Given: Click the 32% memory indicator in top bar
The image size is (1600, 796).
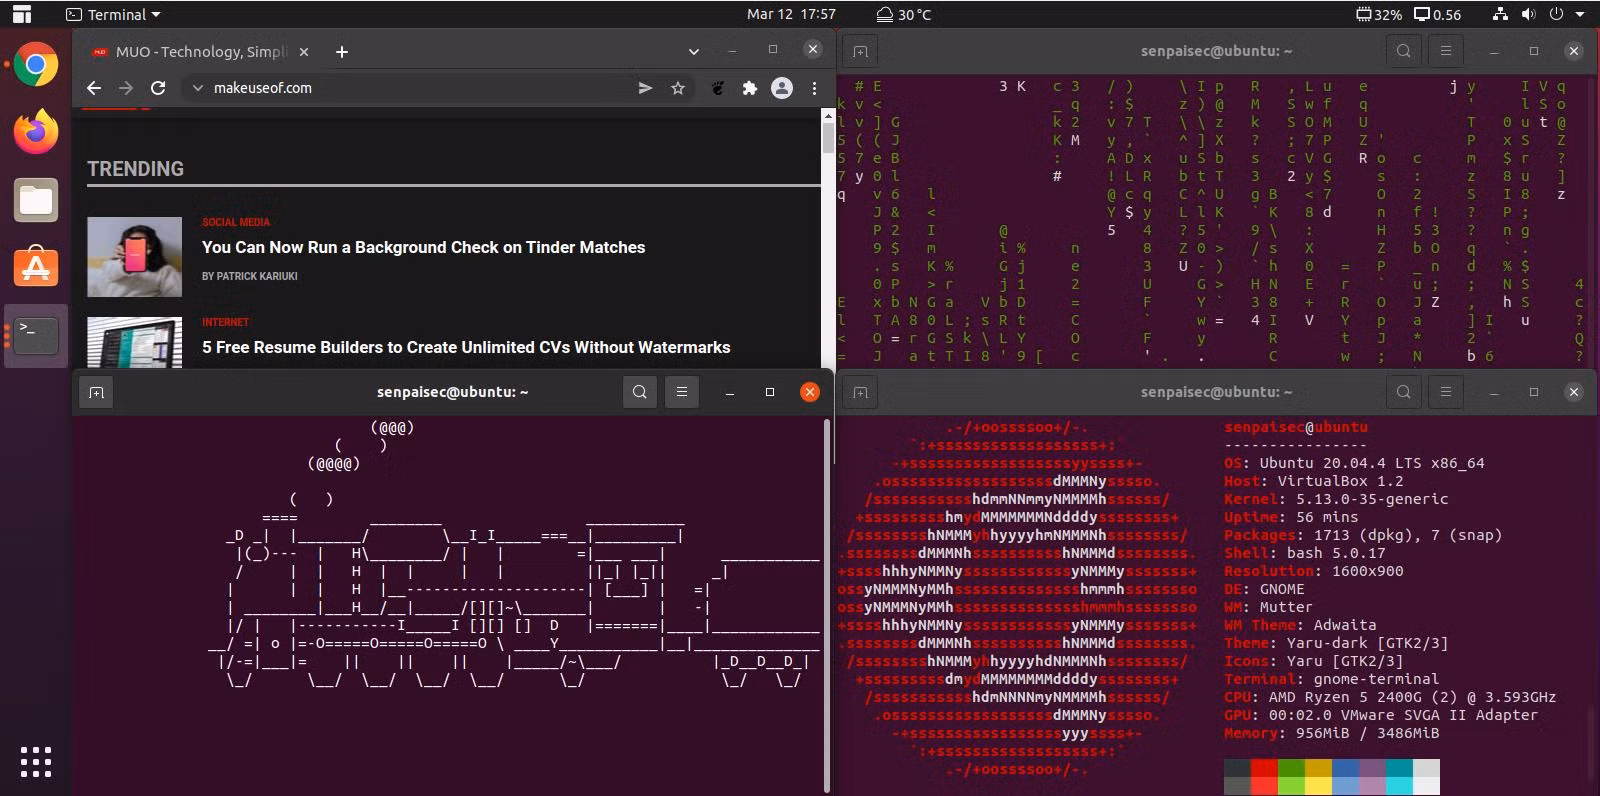Looking at the screenshot, I should (x=1379, y=14).
